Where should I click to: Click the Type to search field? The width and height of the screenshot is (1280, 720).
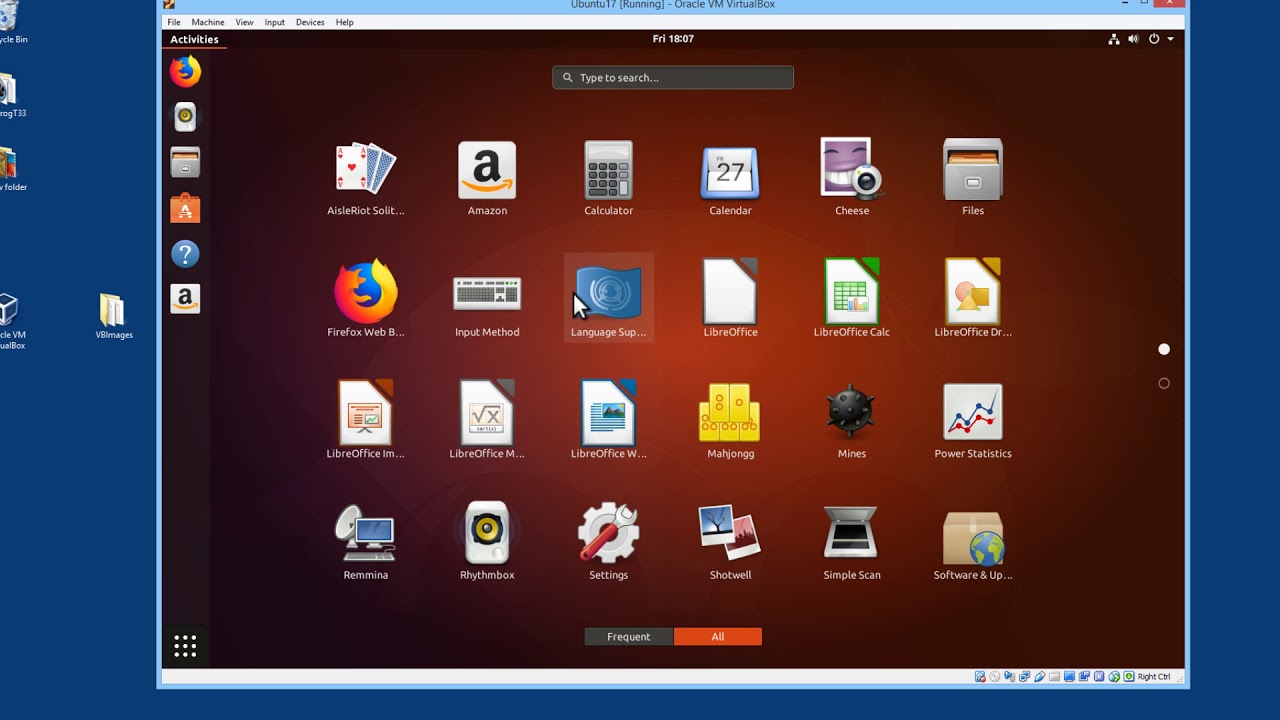pos(673,77)
